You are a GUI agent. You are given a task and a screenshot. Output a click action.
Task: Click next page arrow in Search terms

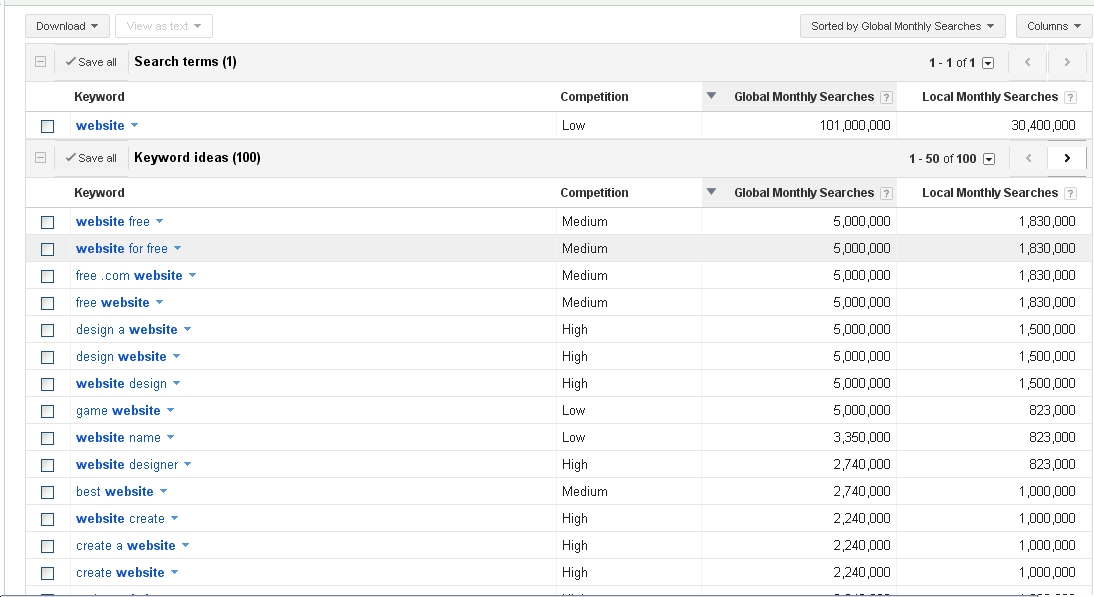click(1067, 62)
